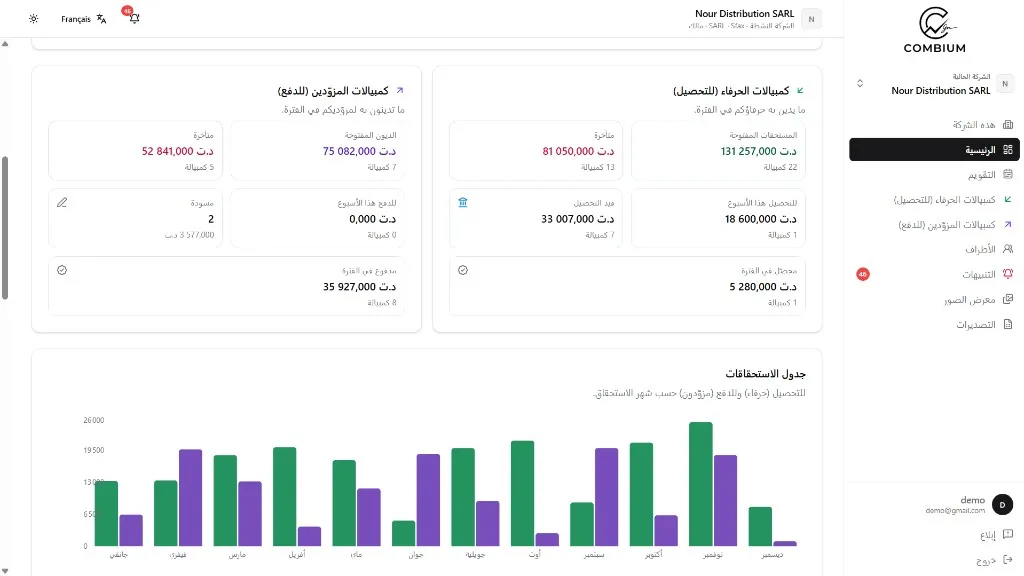This screenshot has width=1024, height=576.
Task: Open التنبيهات alerts menu item
Action: click(934, 274)
